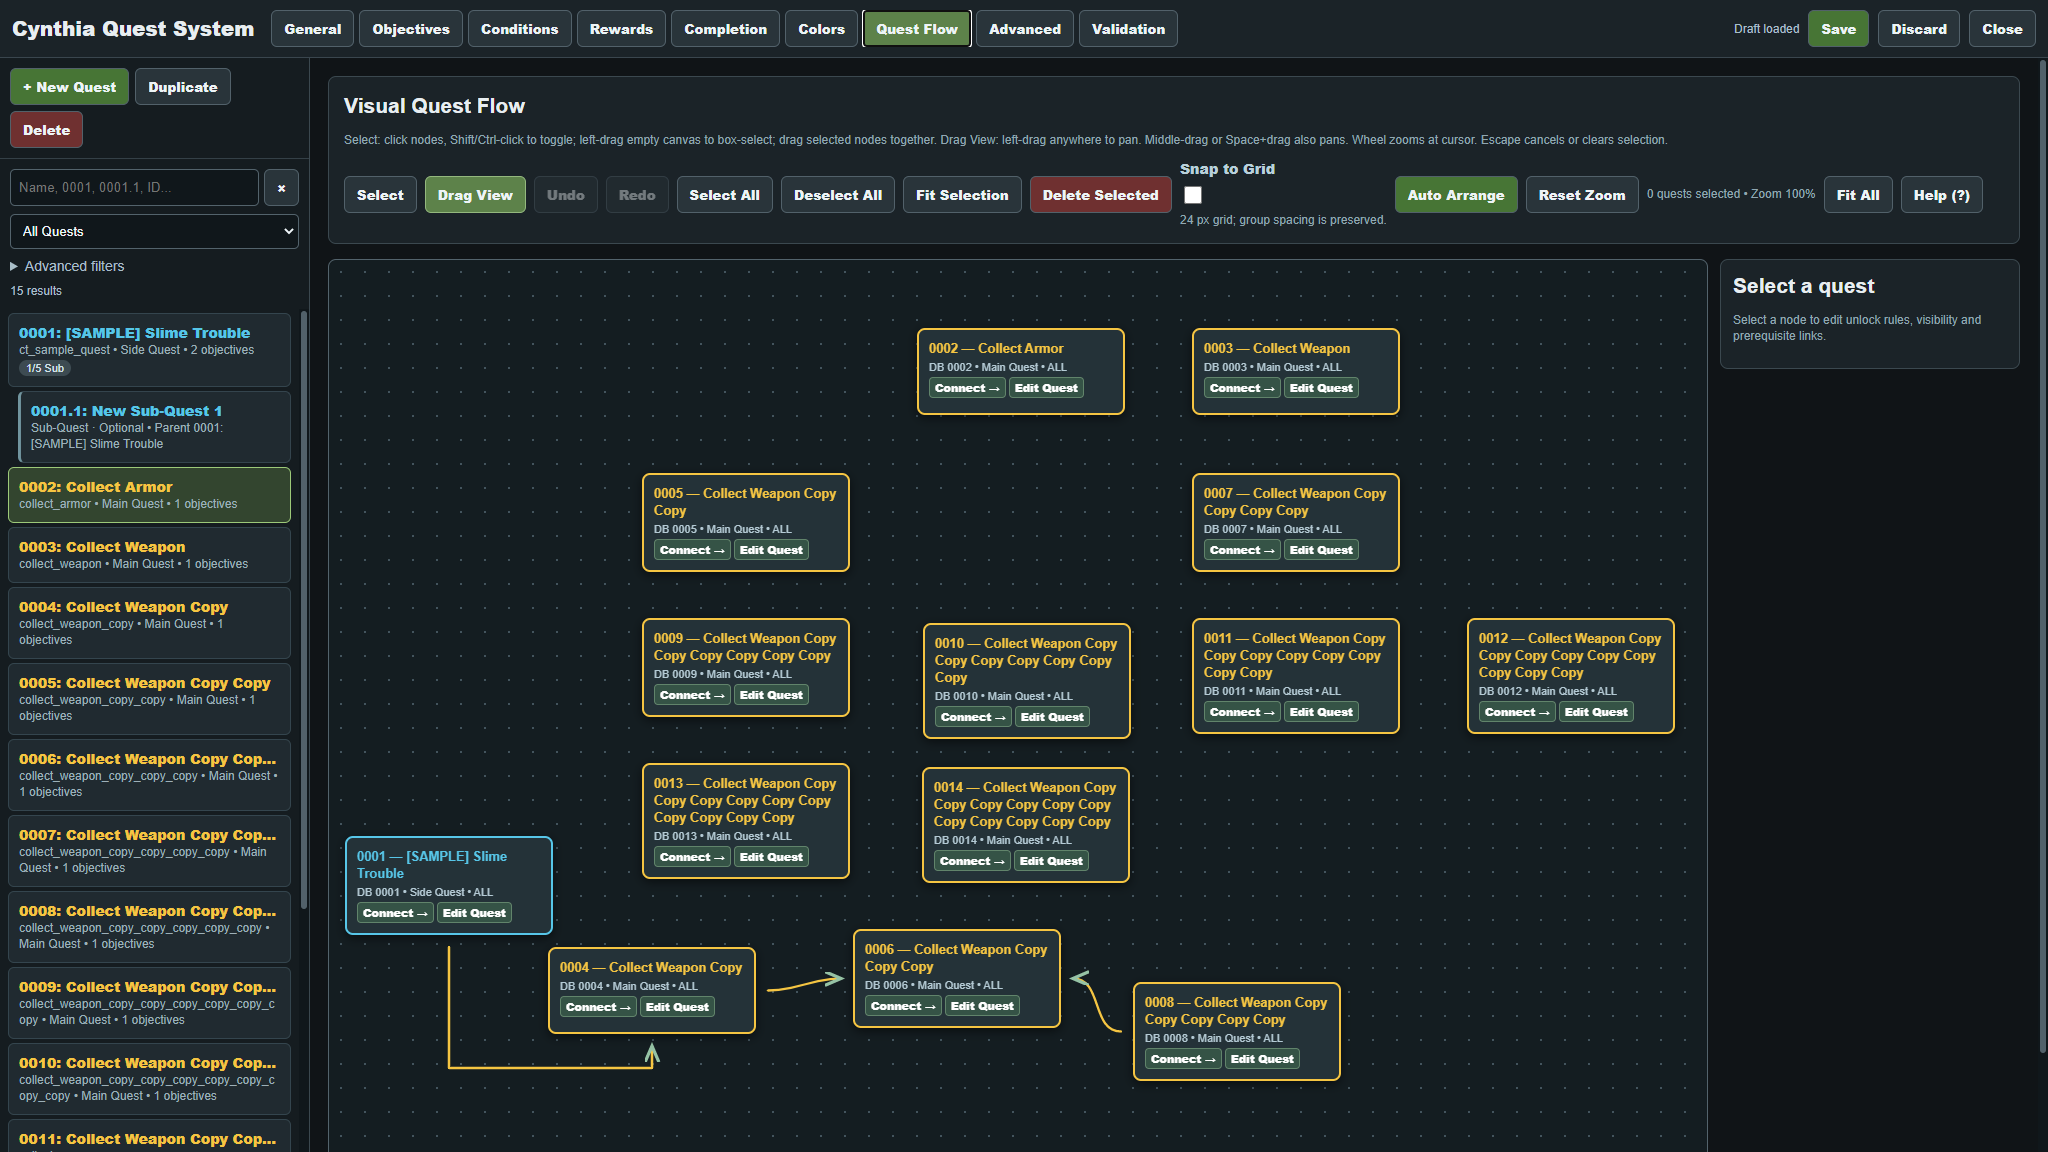Click Reset Zoom
The image size is (2048, 1152).
coord(1582,195)
